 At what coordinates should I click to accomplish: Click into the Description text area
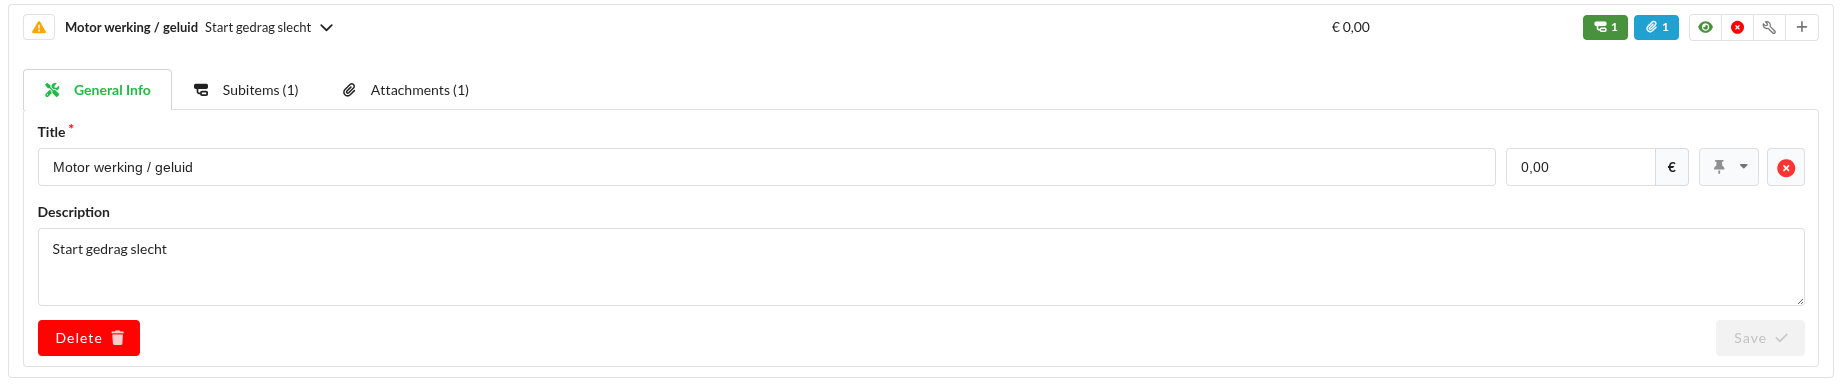921,267
